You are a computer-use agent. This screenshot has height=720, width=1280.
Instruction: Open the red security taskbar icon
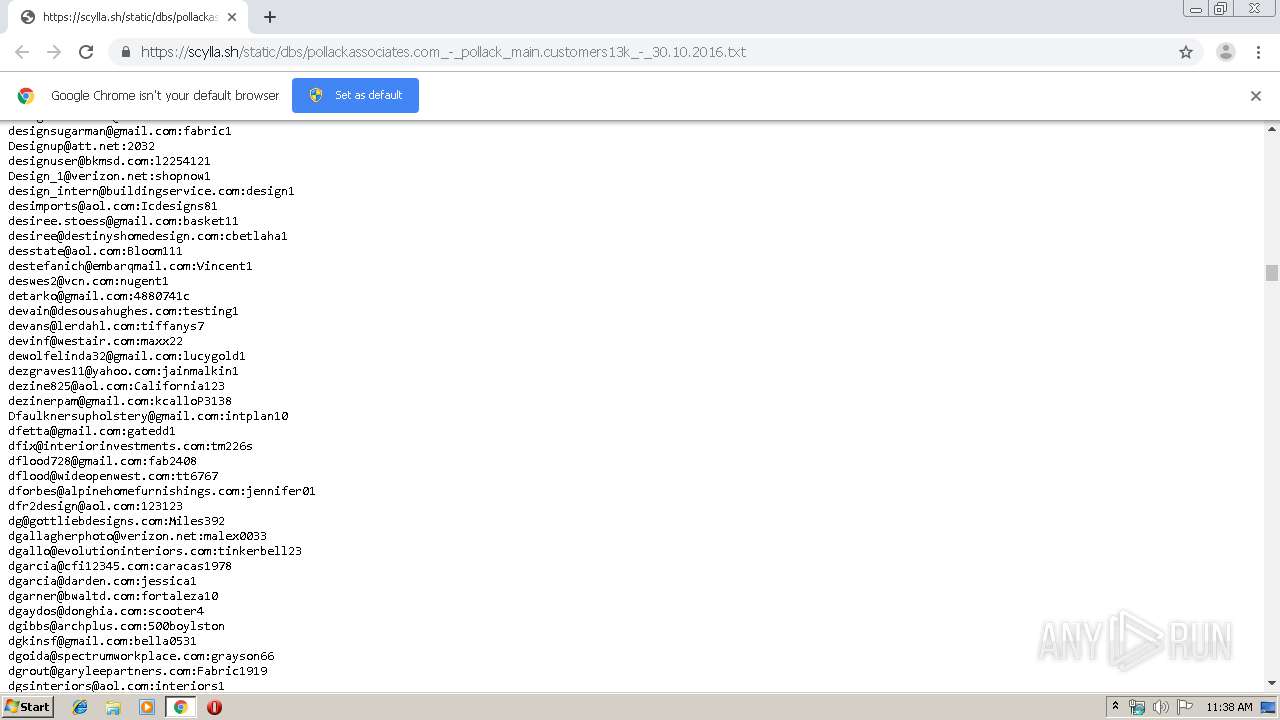214,707
